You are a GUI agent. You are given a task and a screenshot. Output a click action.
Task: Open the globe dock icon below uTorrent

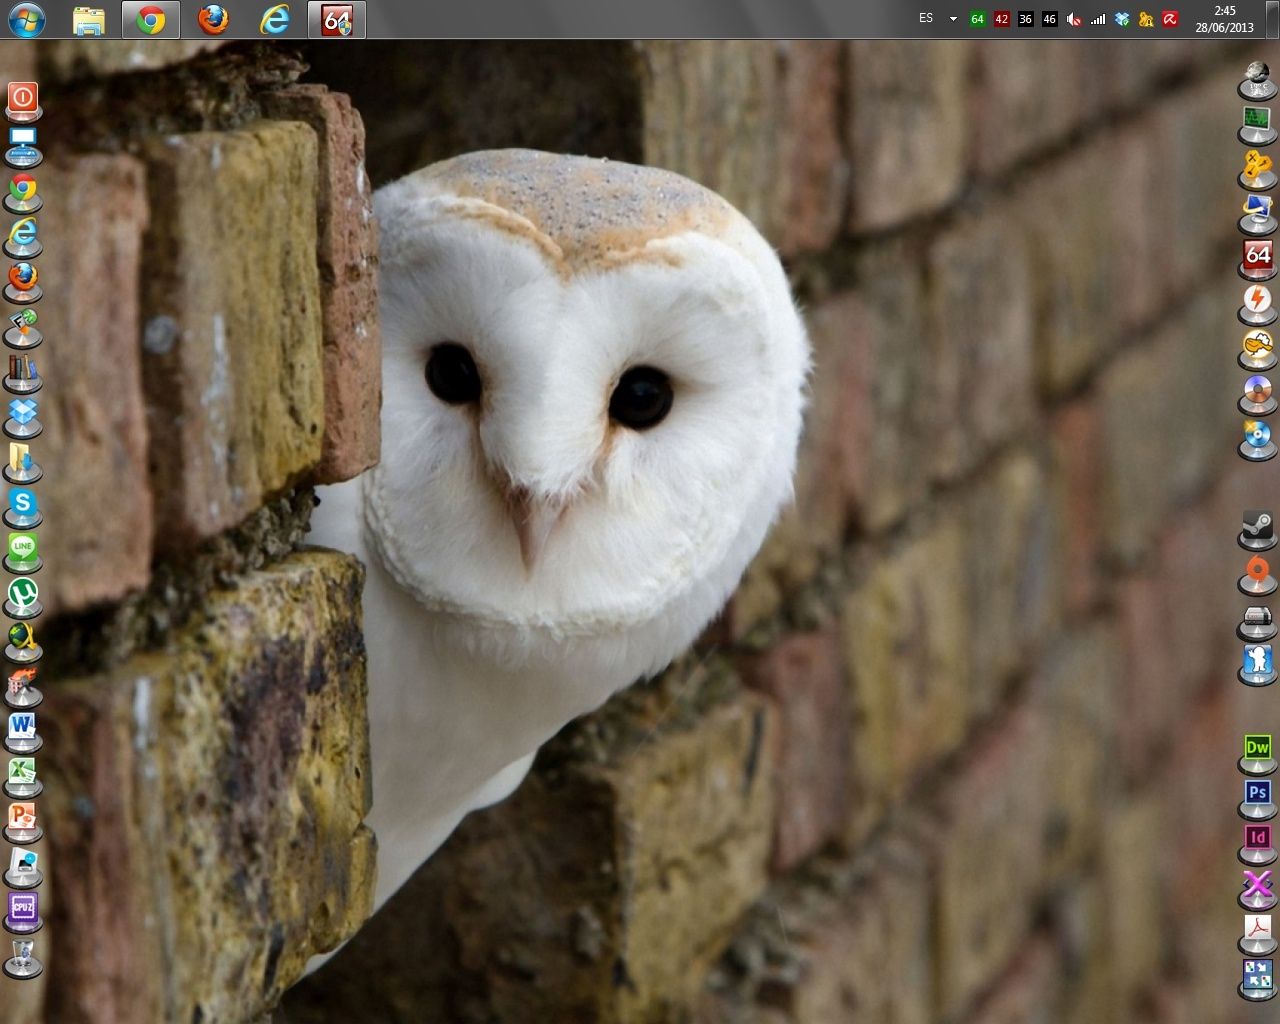pos(22,640)
